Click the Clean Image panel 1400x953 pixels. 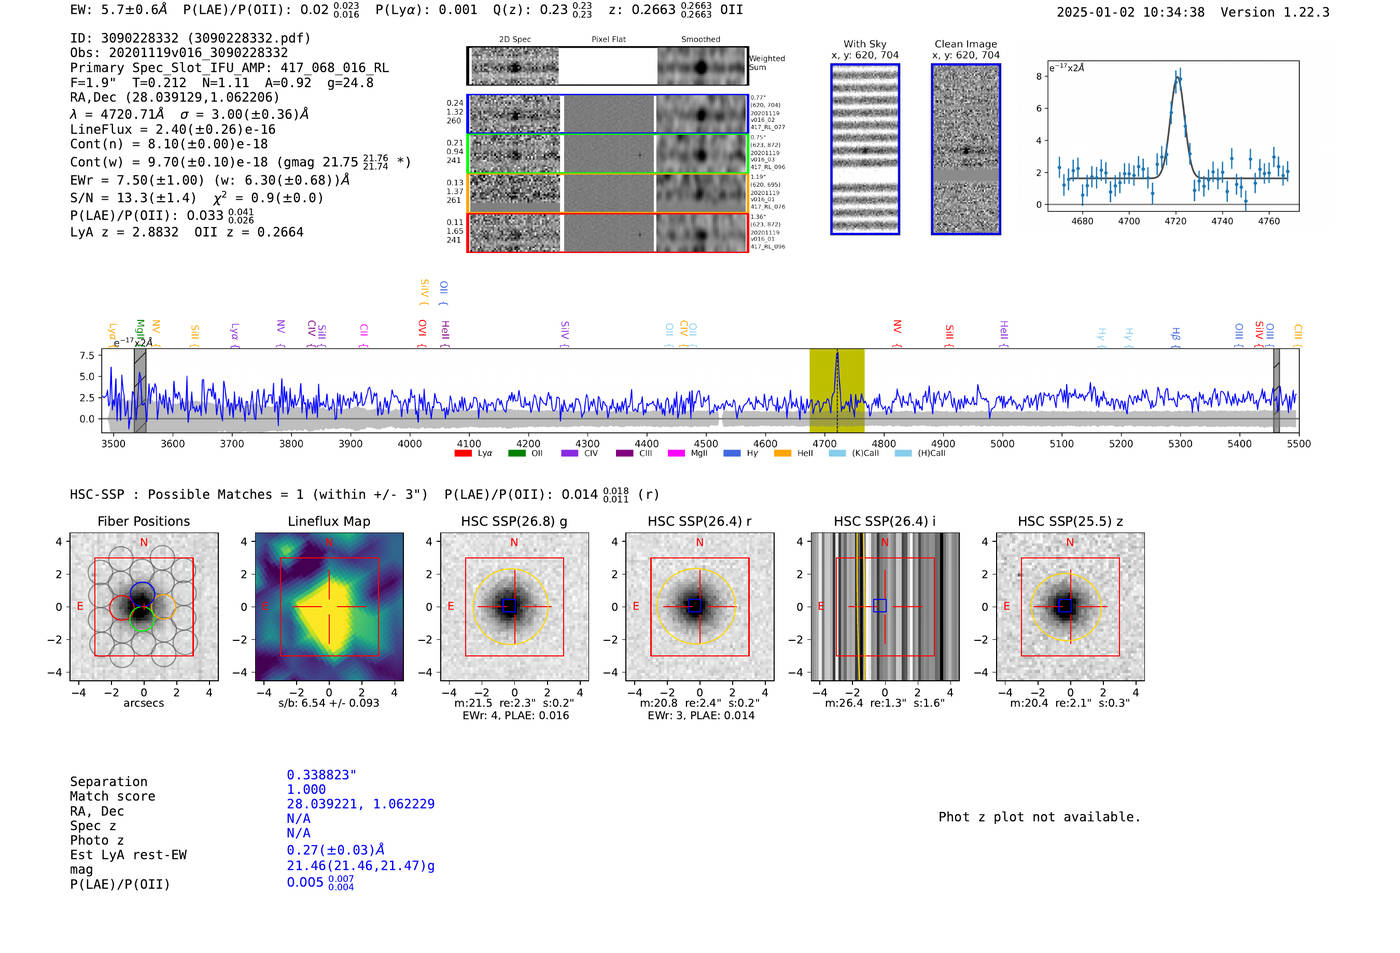966,149
